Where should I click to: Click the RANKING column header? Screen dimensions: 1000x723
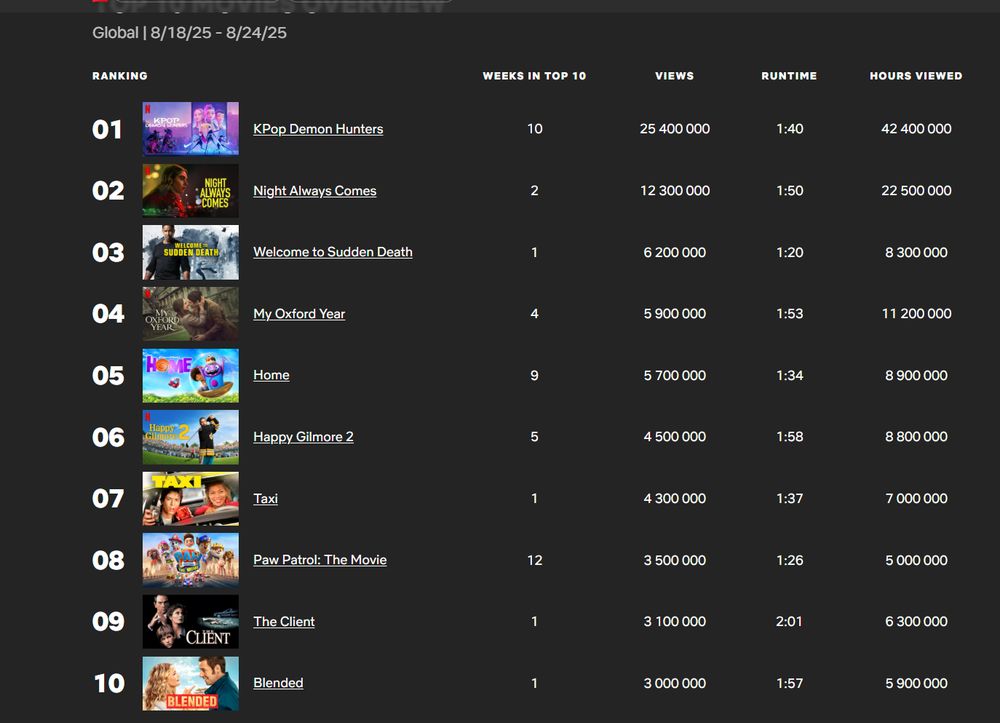click(x=120, y=76)
